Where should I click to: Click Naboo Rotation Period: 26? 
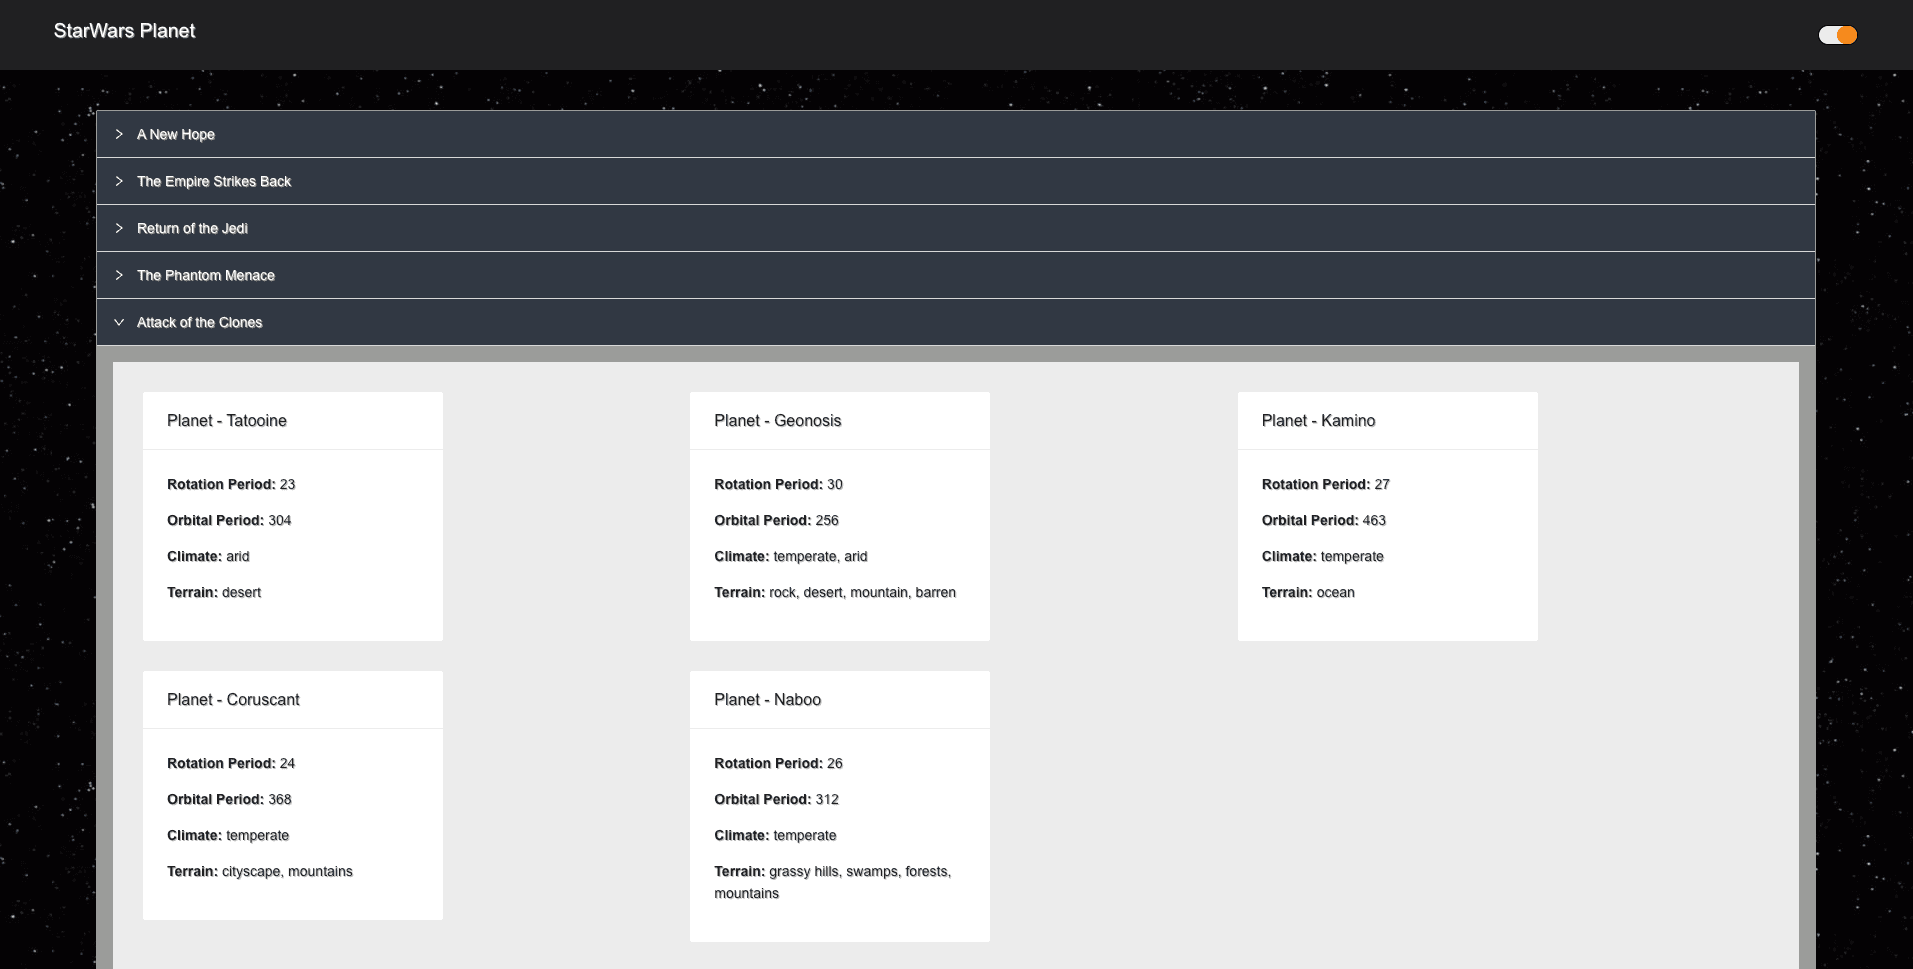(778, 763)
